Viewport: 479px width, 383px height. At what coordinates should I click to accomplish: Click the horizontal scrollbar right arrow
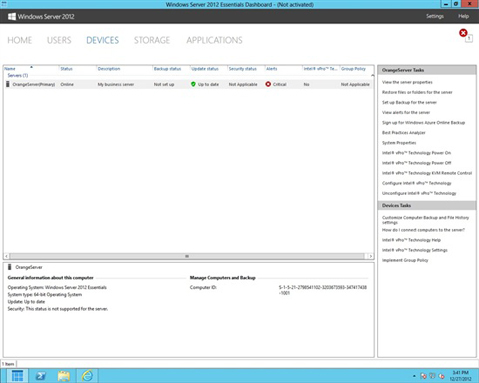(x=370, y=256)
